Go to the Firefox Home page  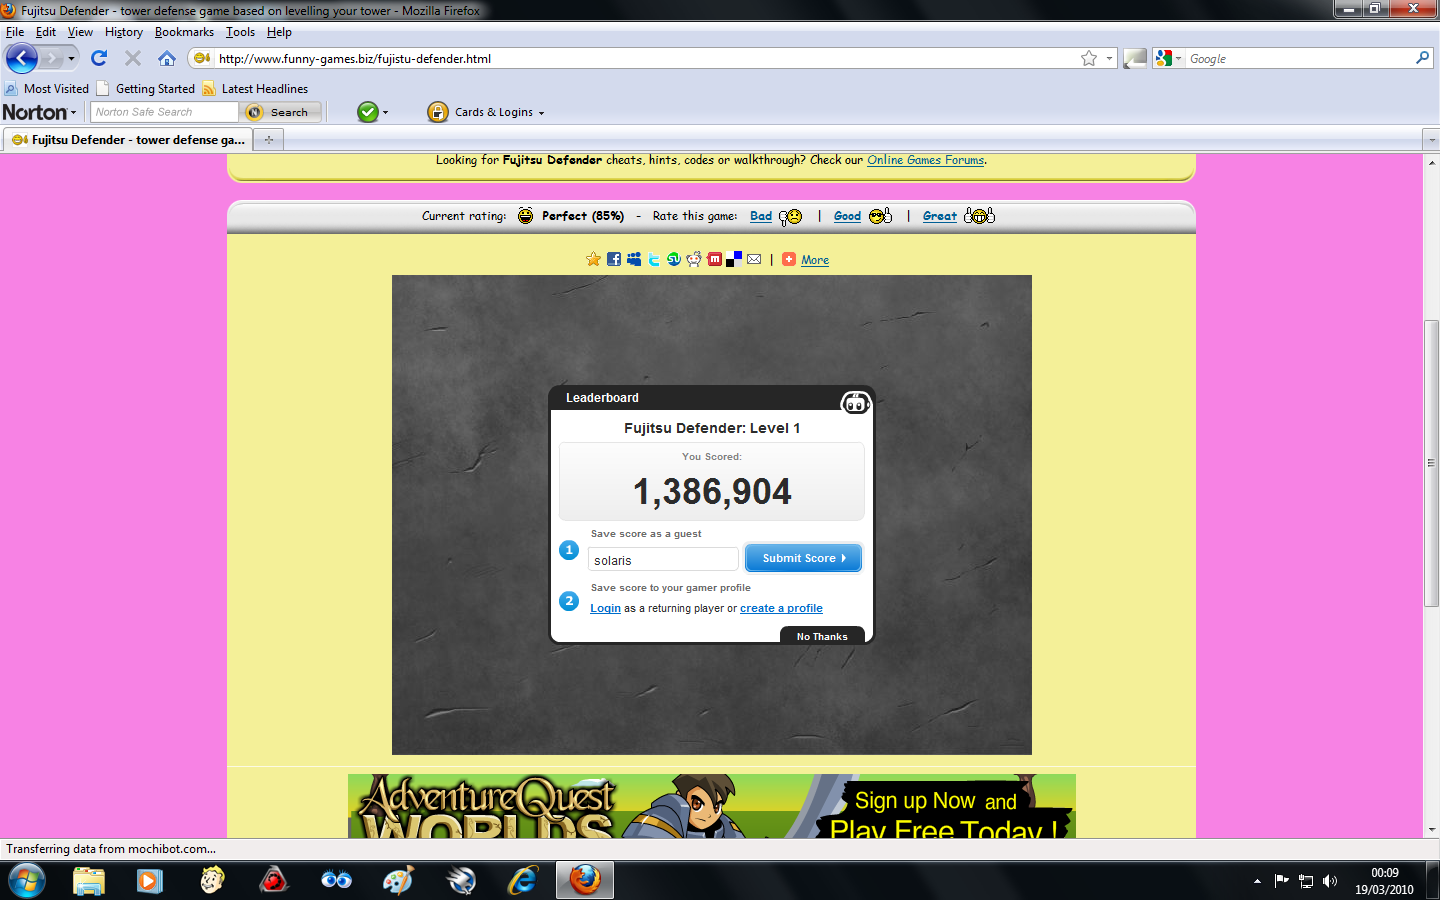pos(167,58)
